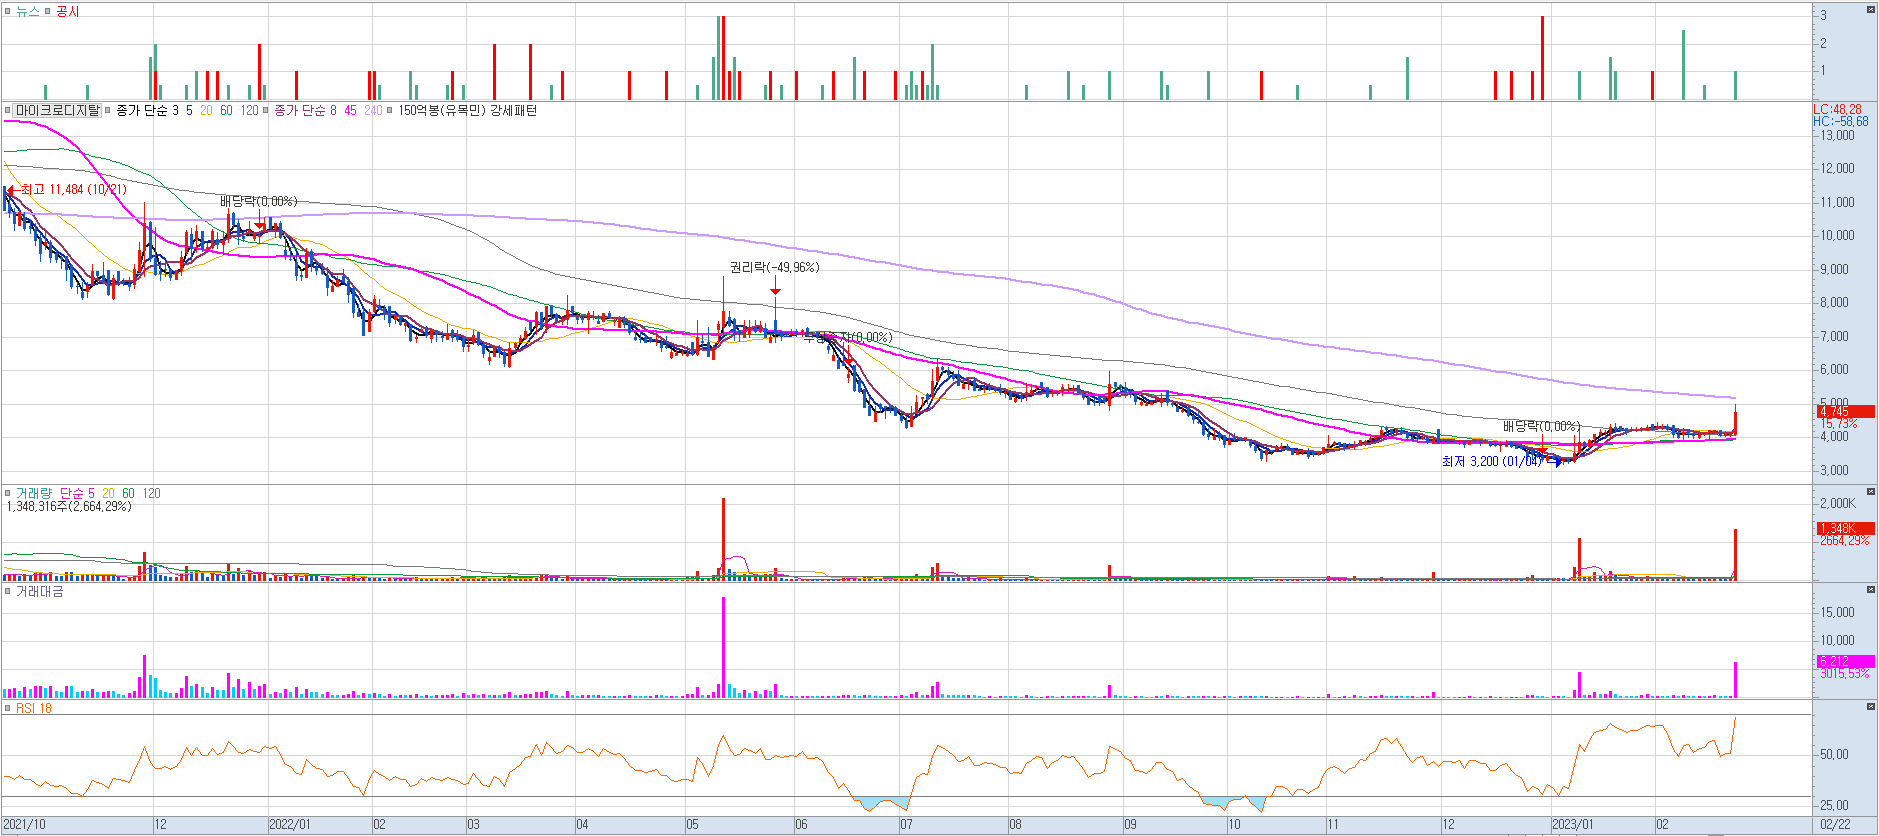Close the 거래대금 panel X icon
The image size is (1879, 836).
1871,590
